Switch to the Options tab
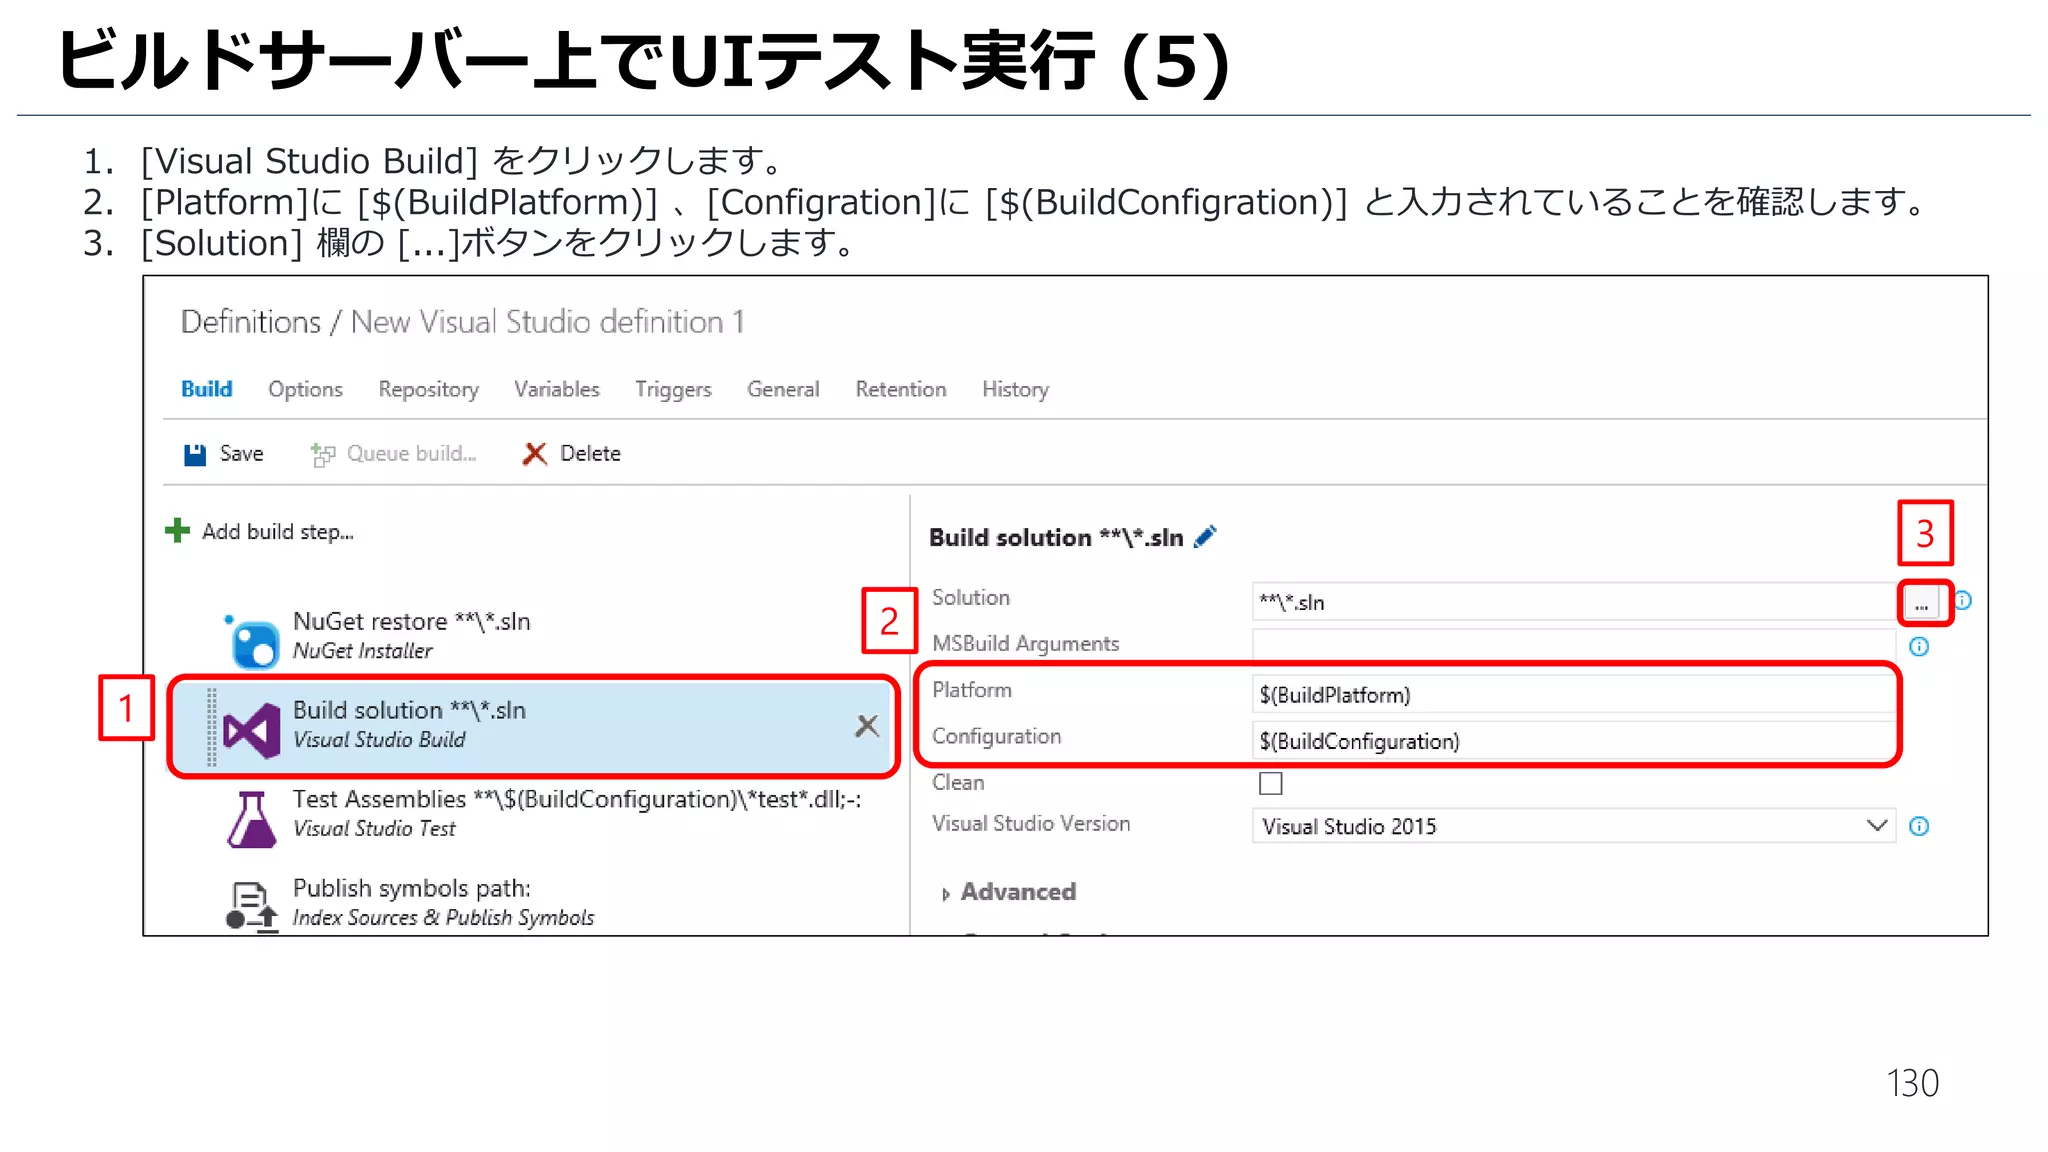Viewport: 2048px width, 1152px height. click(x=305, y=389)
